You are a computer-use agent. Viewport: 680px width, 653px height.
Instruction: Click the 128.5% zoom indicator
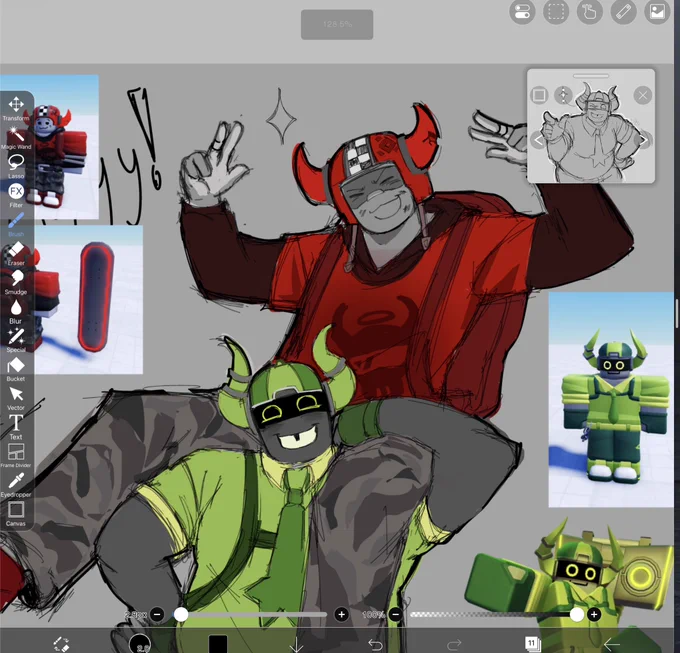click(337, 24)
